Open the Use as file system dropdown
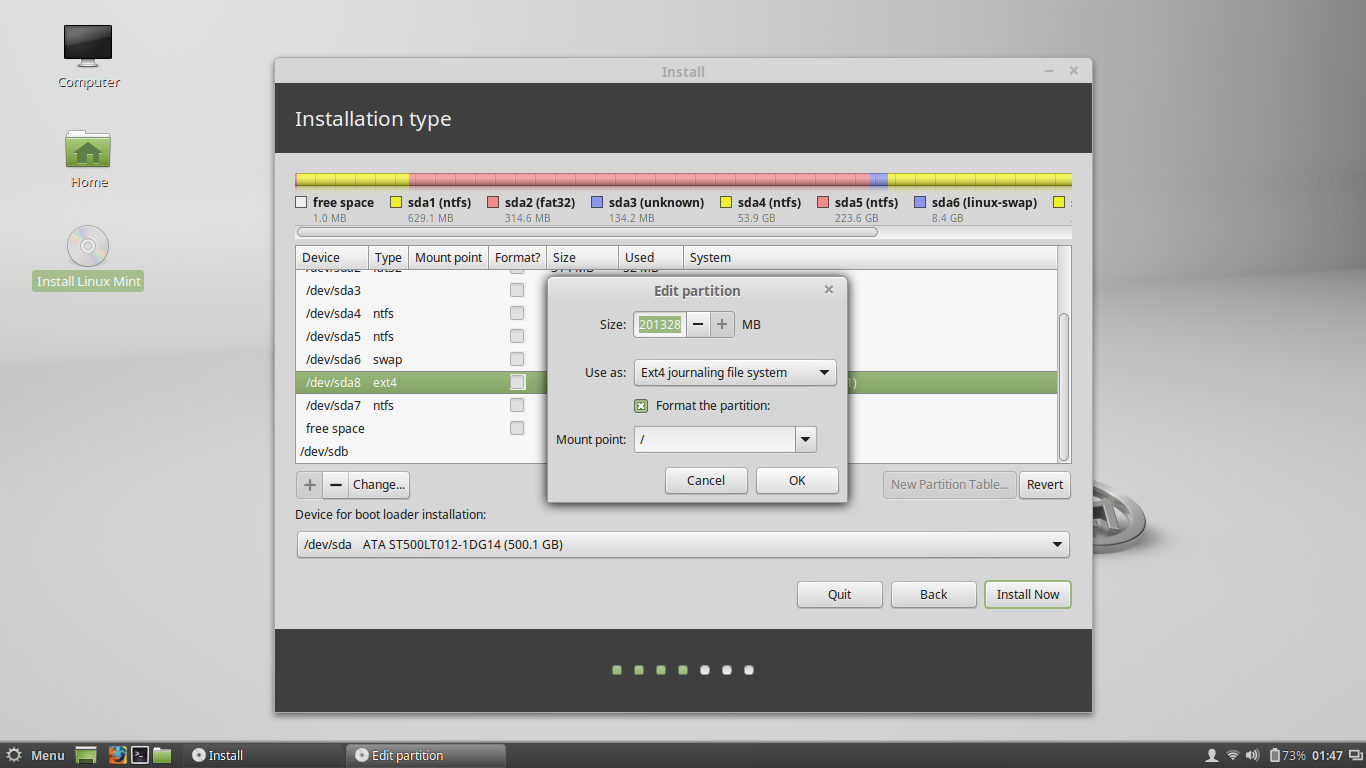This screenshot has width=1366, height=768. click(x=735, y=372)
